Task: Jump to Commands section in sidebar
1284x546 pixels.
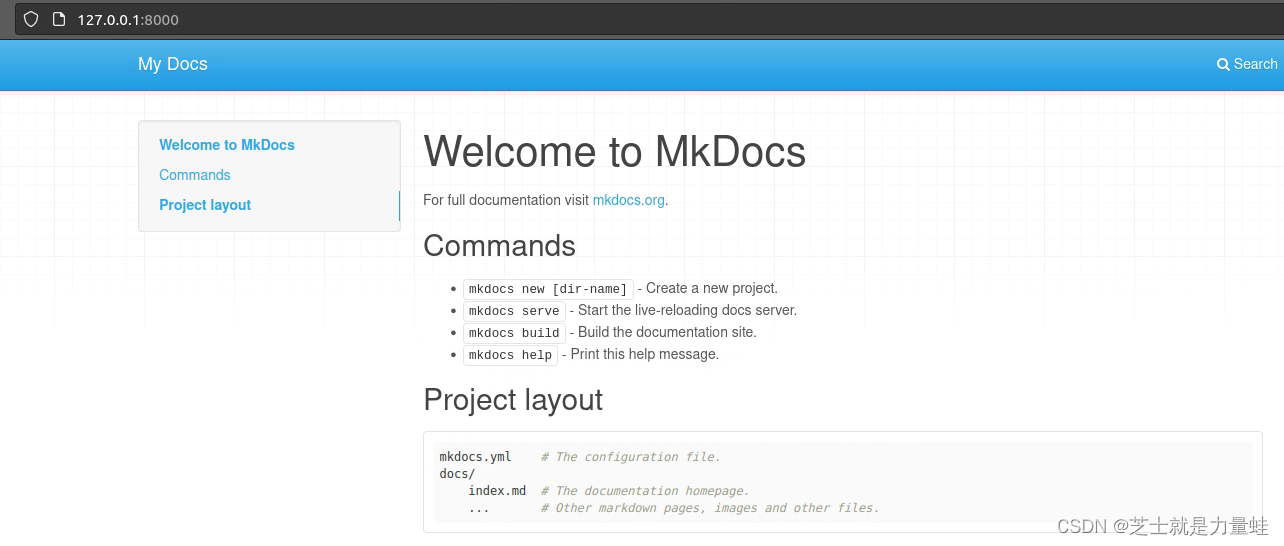Action: point(195,175)
